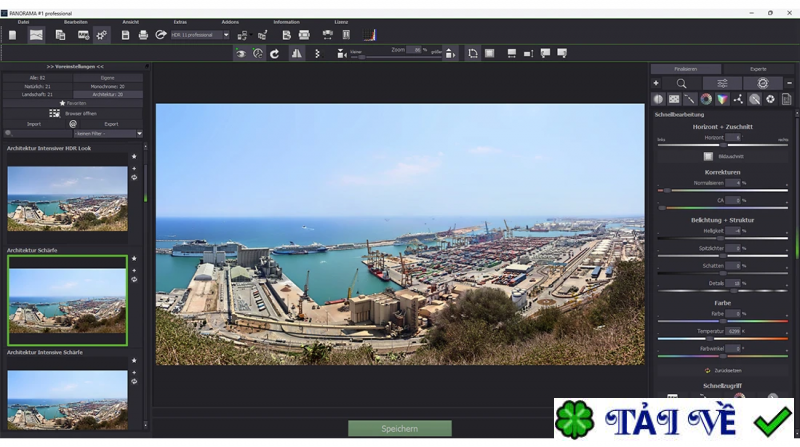
Task: Open the Addons menu
Action: (x=230, y=22)
